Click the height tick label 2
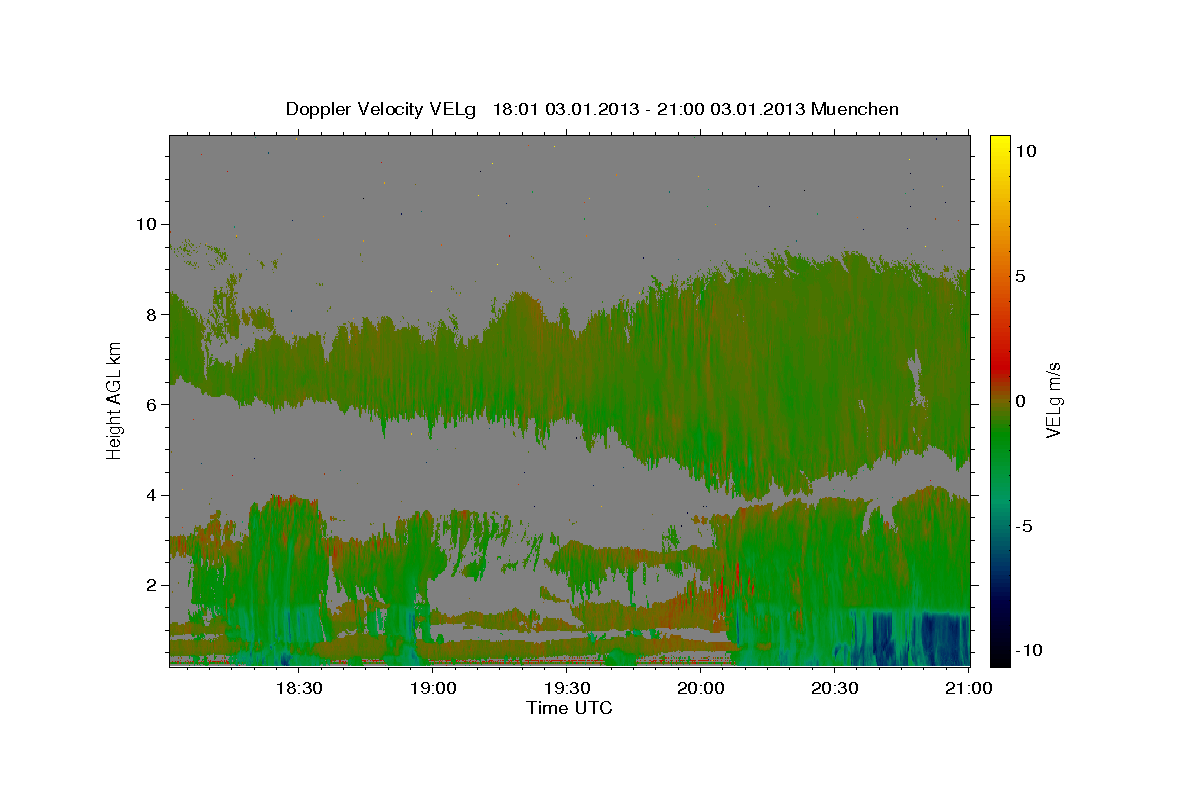This screenshot has width=1200, height=800. pyautogui.click(x=153, y=585)
